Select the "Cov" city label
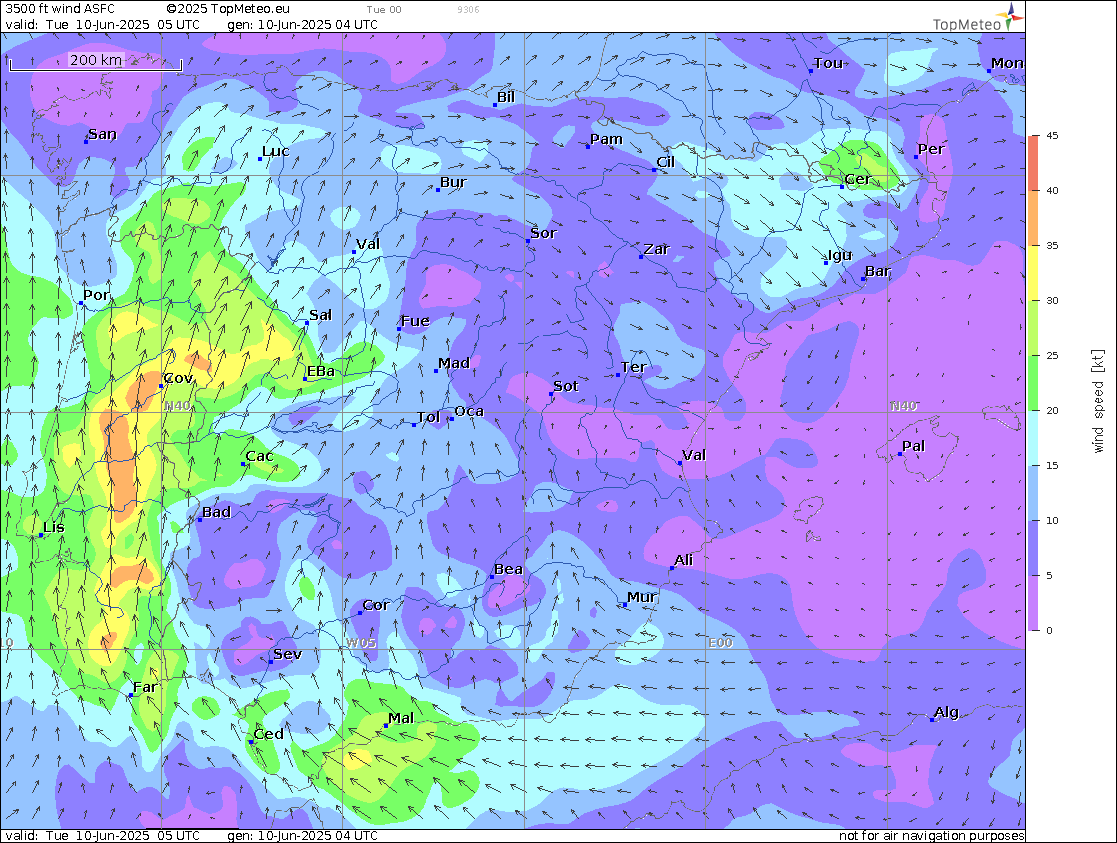The height and width of the screenshot is (843, 1117). pyautogui.click(x=178, y=378)
